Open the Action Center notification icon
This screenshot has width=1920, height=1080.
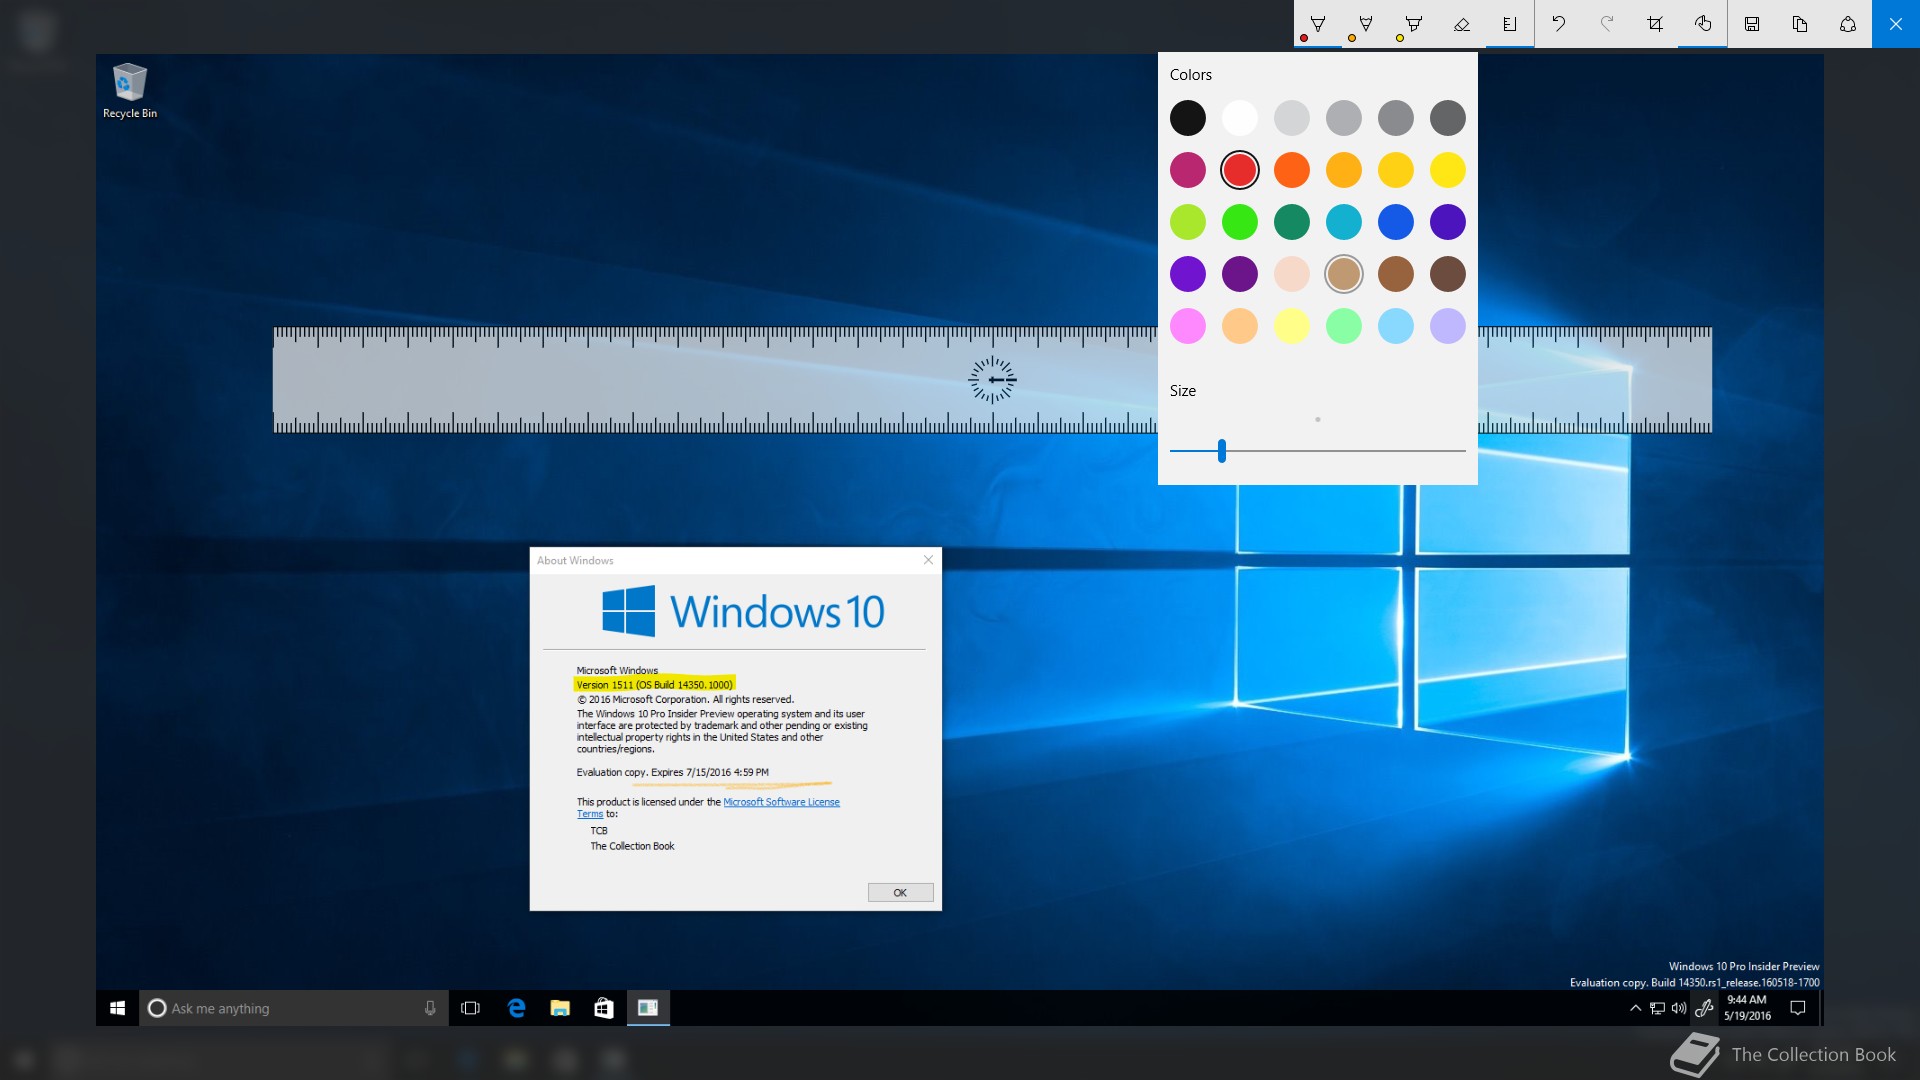[x=1798, y=1008]
